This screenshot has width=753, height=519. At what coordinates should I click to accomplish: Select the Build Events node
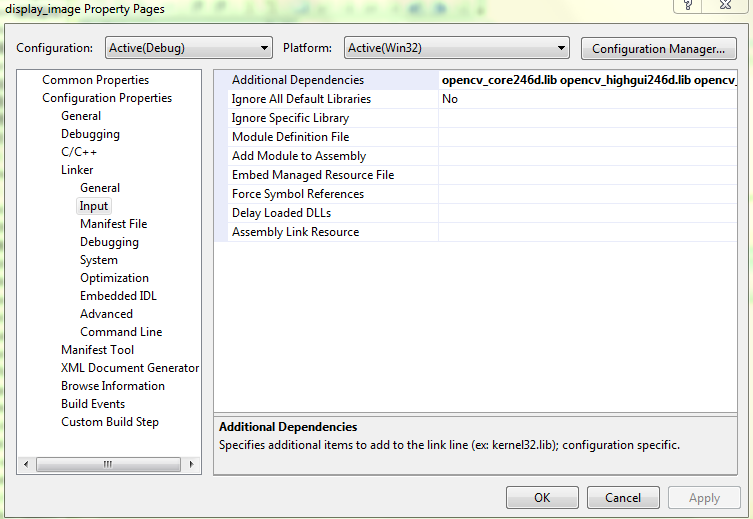coord(93,404)
